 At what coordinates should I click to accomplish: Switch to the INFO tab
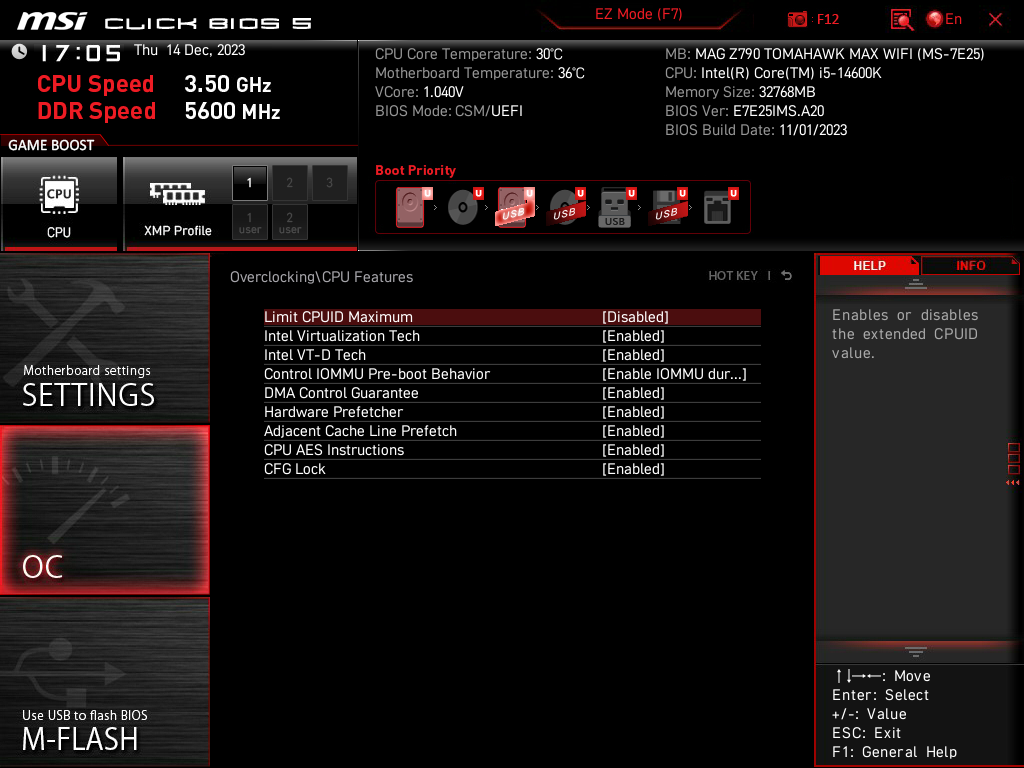tap(970, 266)
